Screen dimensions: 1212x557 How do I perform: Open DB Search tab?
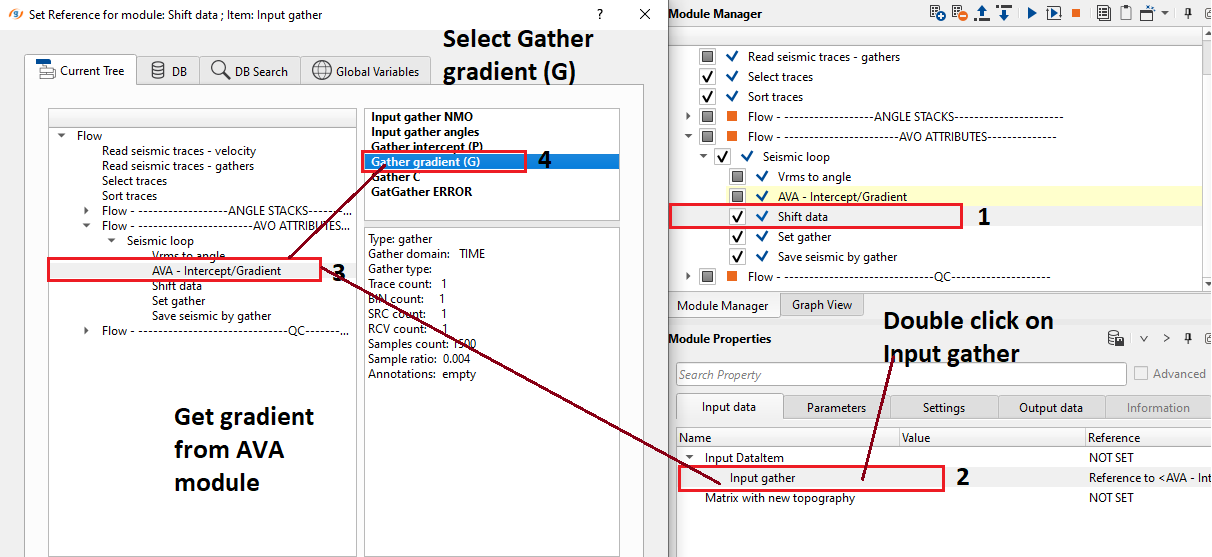point(249,71)
